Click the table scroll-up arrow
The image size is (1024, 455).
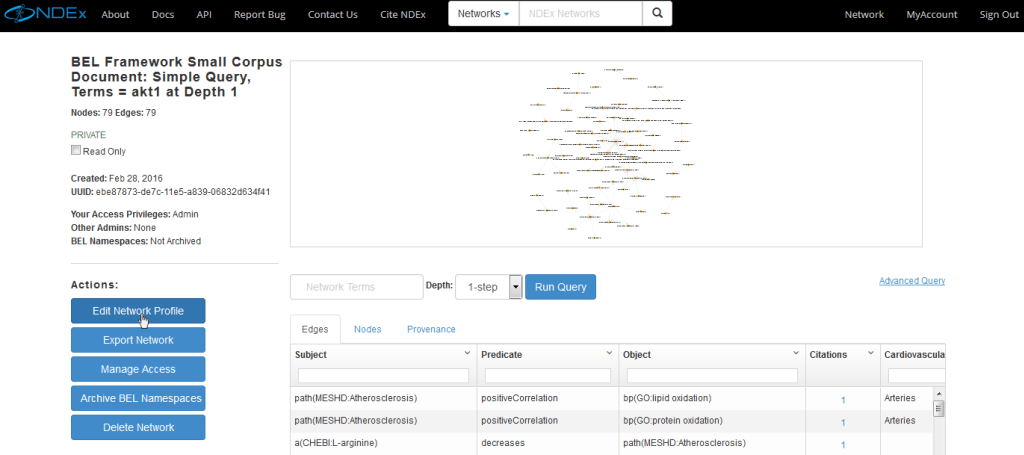click(939, 394)
